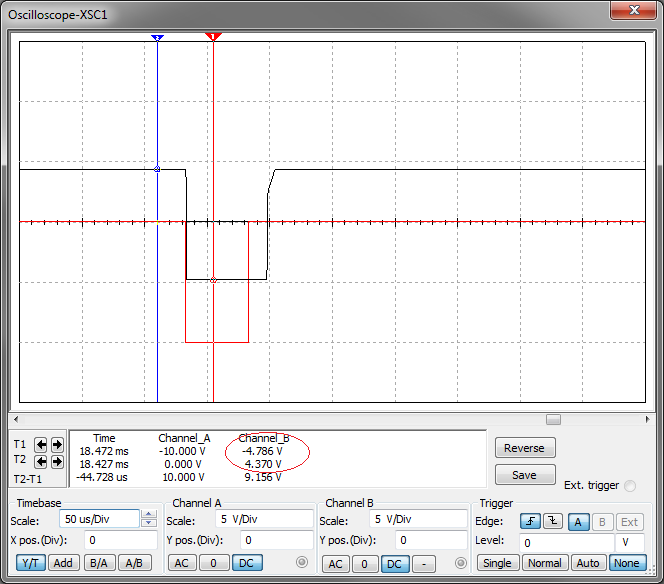Image resolution: width=664 pixels, height=584 pixels.
Task: Click red T2 cursor marker at top
Action: pyautogui.click(x=213, y=38)
